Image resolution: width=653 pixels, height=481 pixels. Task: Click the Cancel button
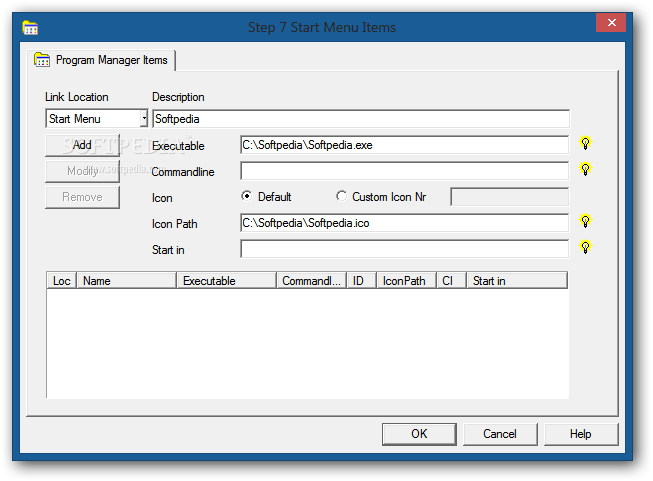pyautogui.click(x=500, y=434)
